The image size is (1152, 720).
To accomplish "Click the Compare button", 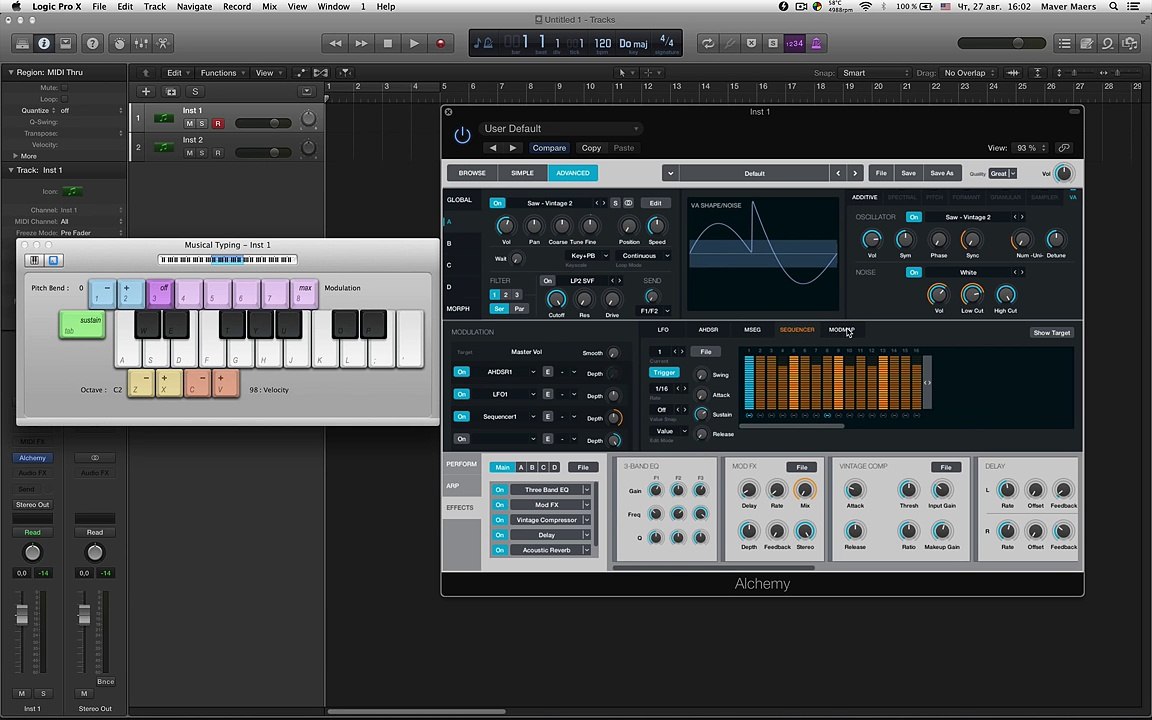I will pos(549,148).
